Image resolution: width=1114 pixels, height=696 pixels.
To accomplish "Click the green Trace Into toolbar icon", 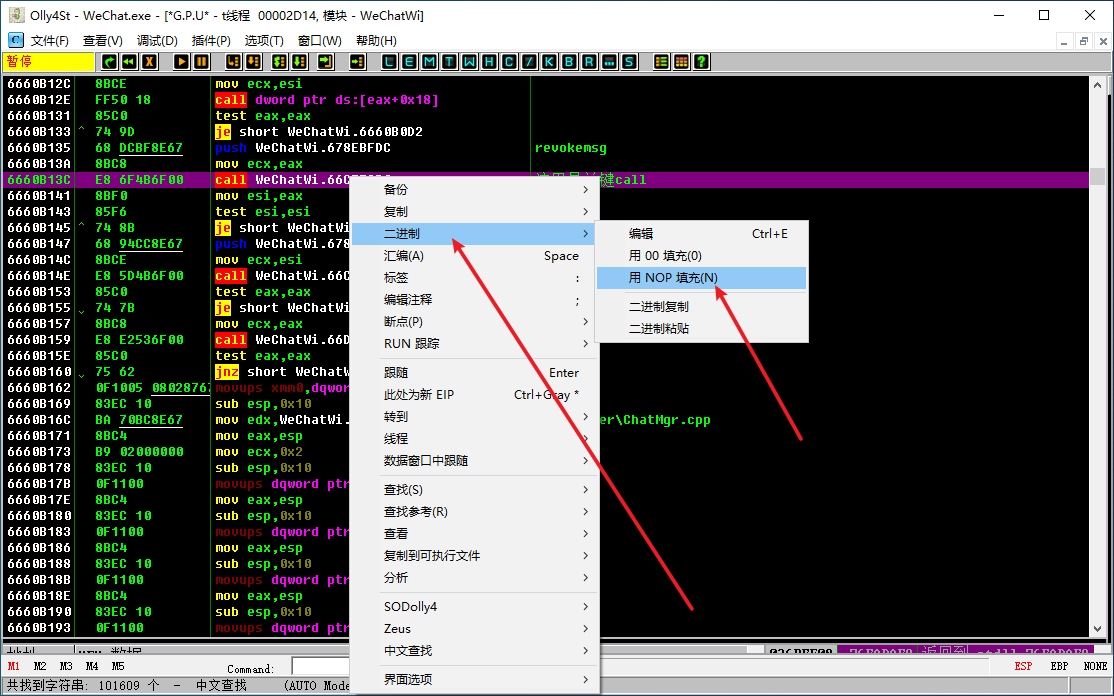I will 280,62.
